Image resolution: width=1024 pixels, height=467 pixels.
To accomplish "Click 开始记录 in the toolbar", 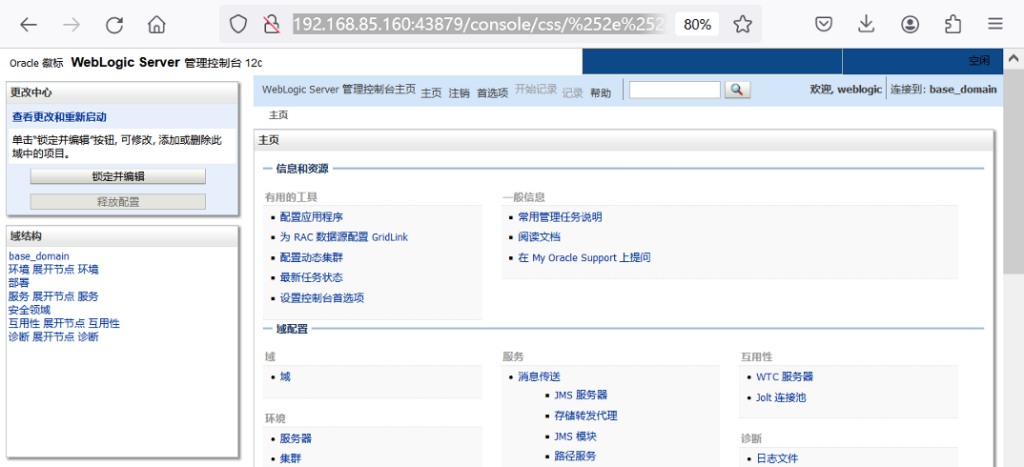I will 536,89.
